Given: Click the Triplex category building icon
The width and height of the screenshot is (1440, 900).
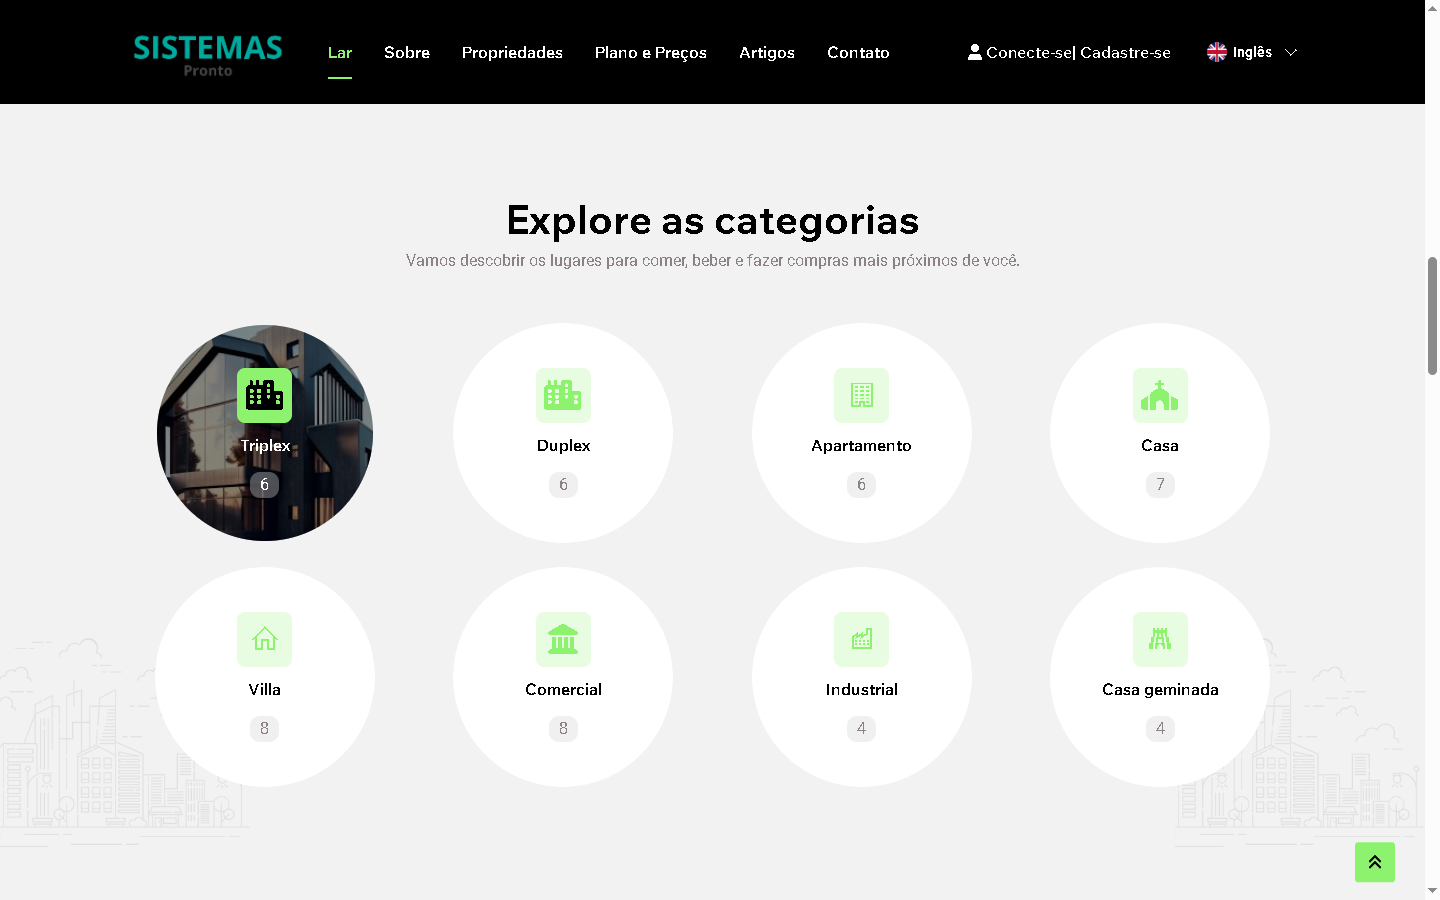Looking at the screenshot, I should [x=264, y=395].
